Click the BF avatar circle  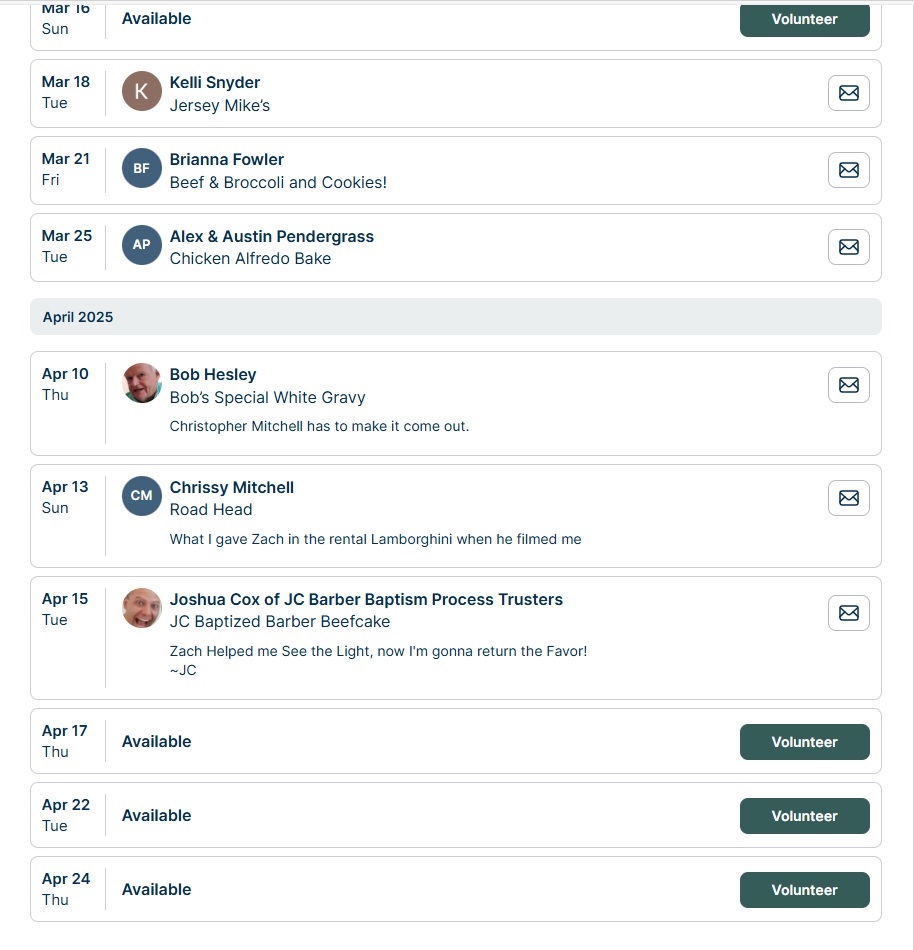[142, 168]
